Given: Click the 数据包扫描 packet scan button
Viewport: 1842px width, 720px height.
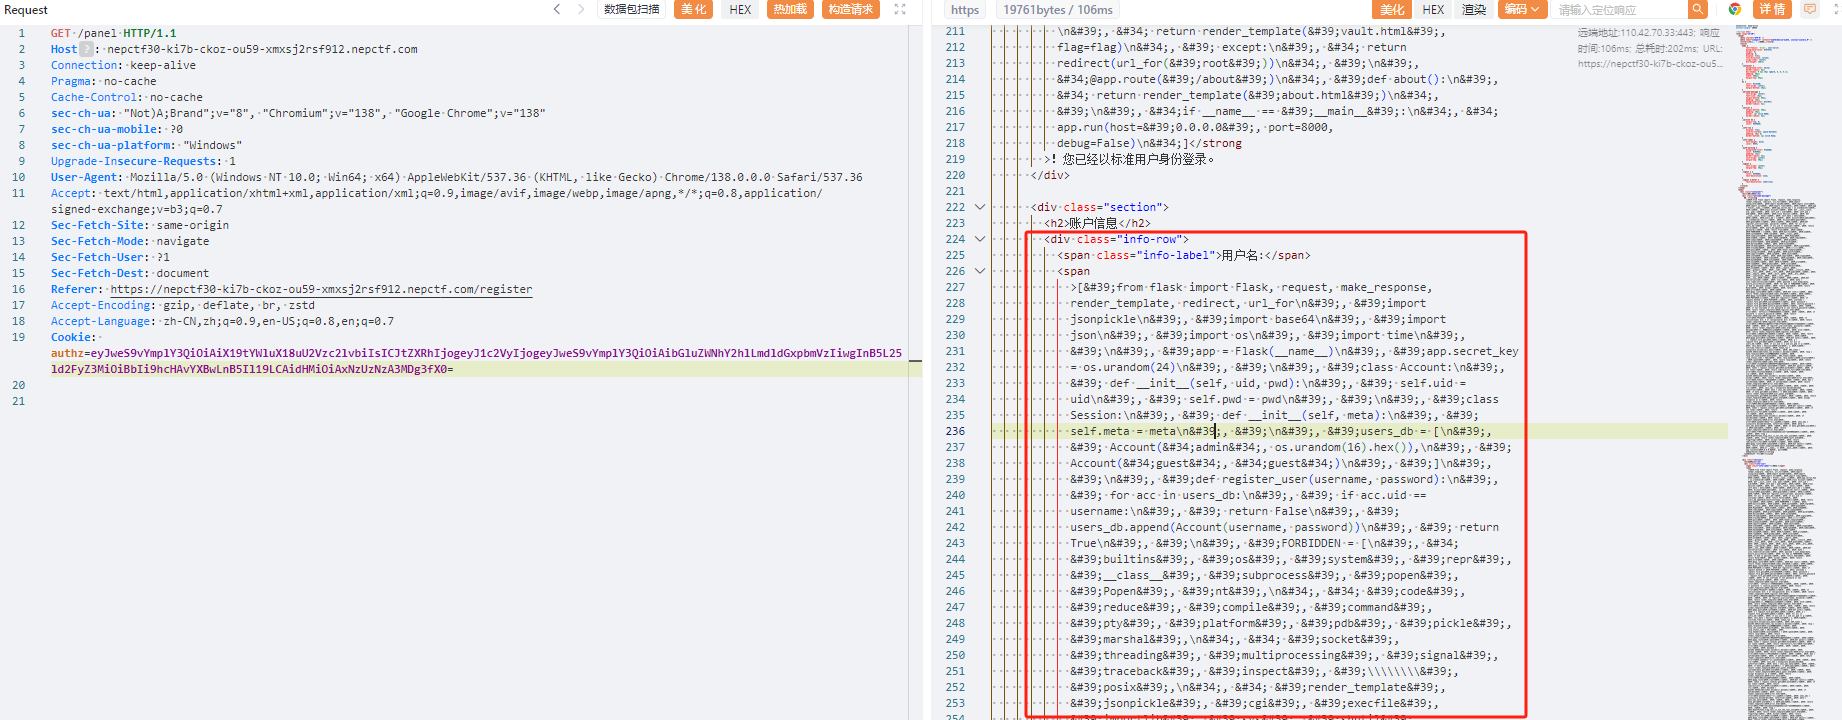Looking at the screenshot, I should click(x=632, y=9).
